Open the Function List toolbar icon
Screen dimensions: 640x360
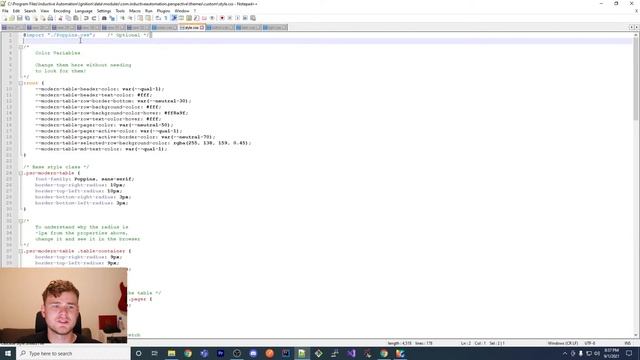click(197, 18)
